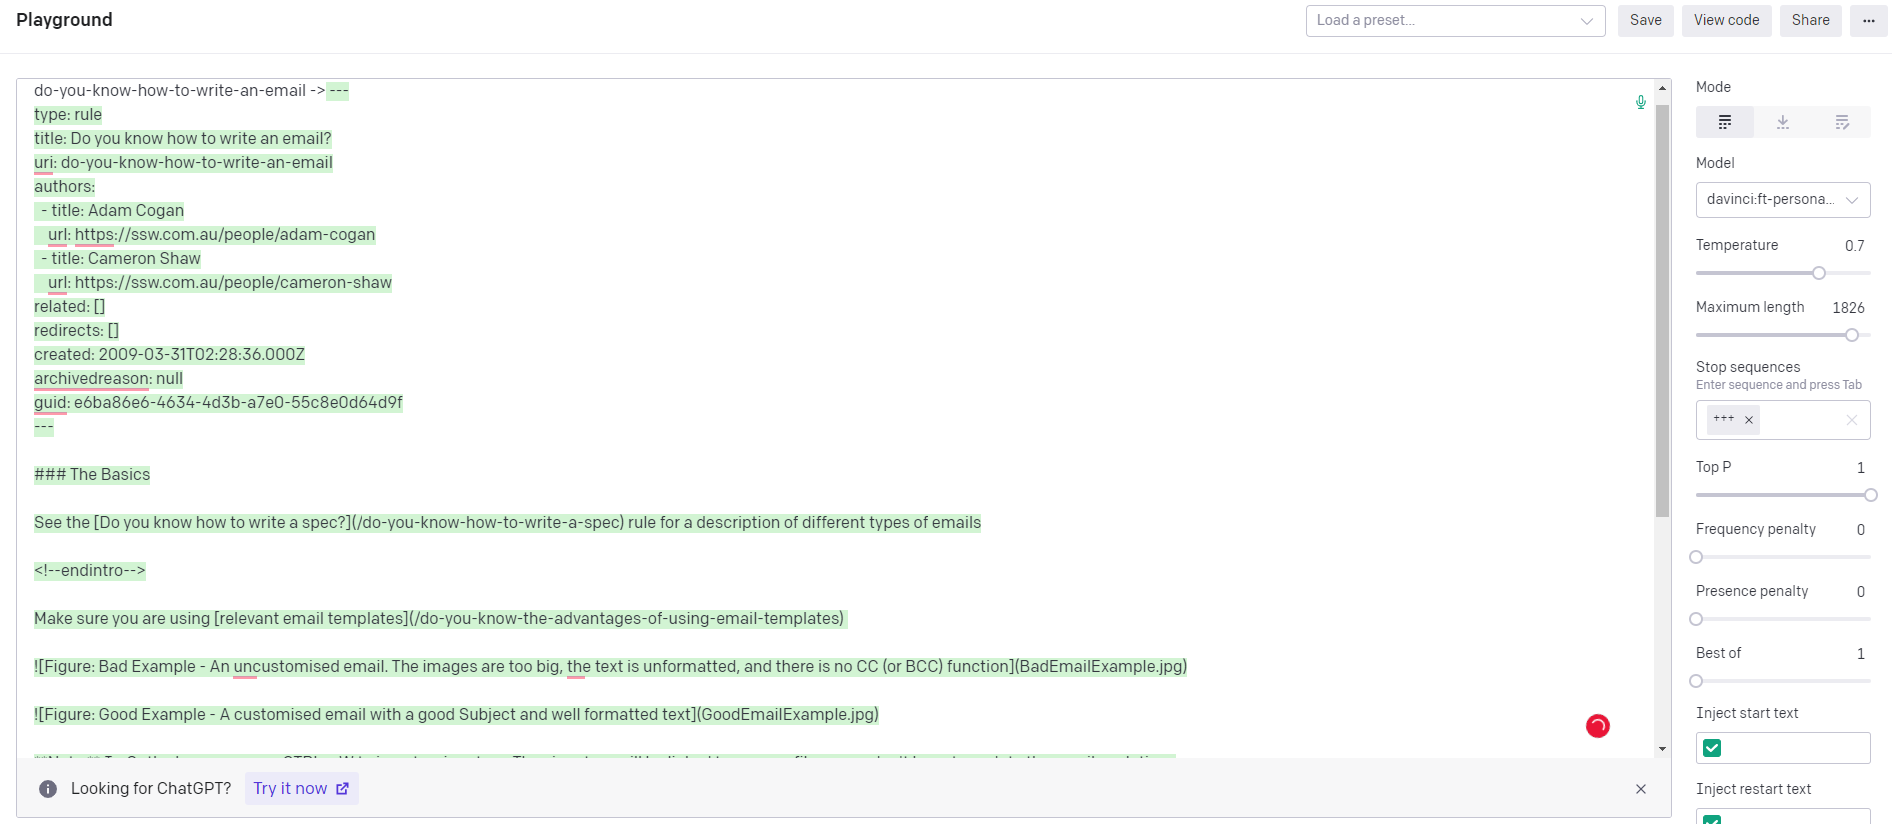
Task: Uncheck the Inject start text checkbox
Action: (1712, 748)
